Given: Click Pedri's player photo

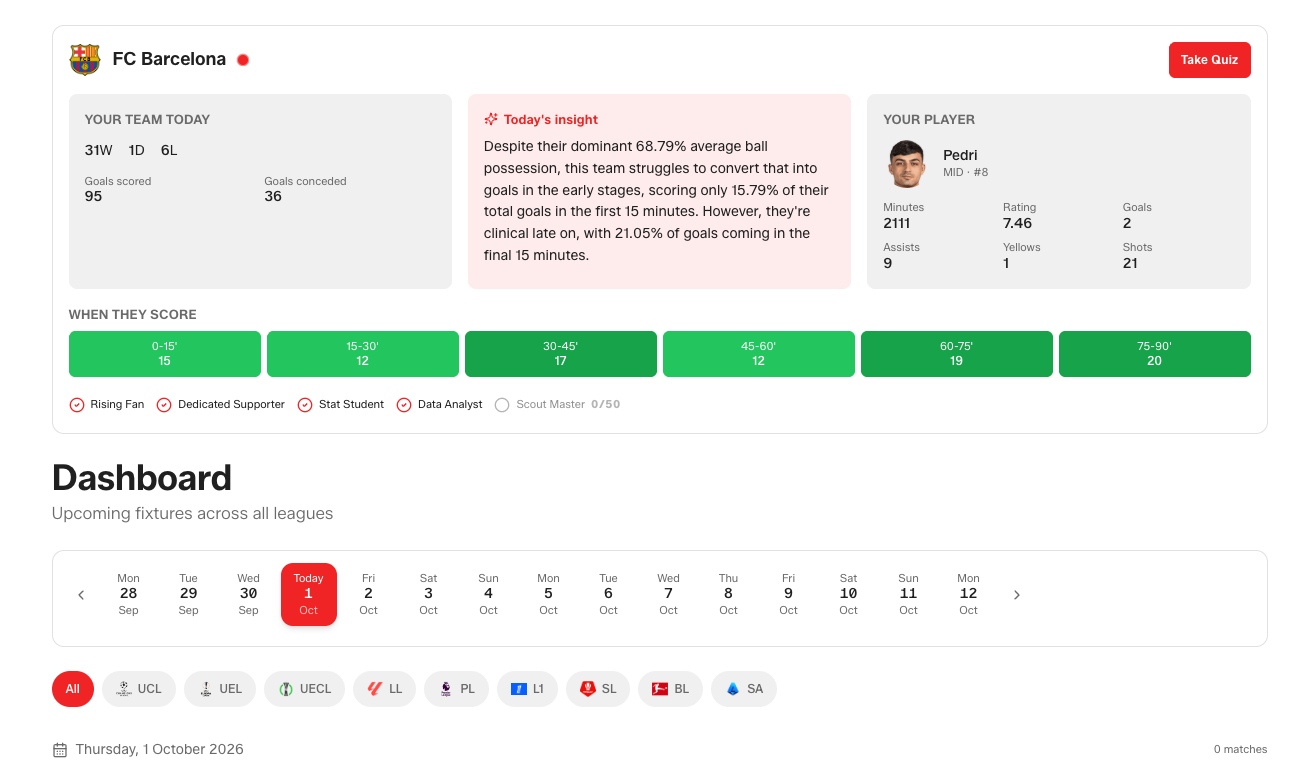Looking at the screenshot, I should (907, 164).
